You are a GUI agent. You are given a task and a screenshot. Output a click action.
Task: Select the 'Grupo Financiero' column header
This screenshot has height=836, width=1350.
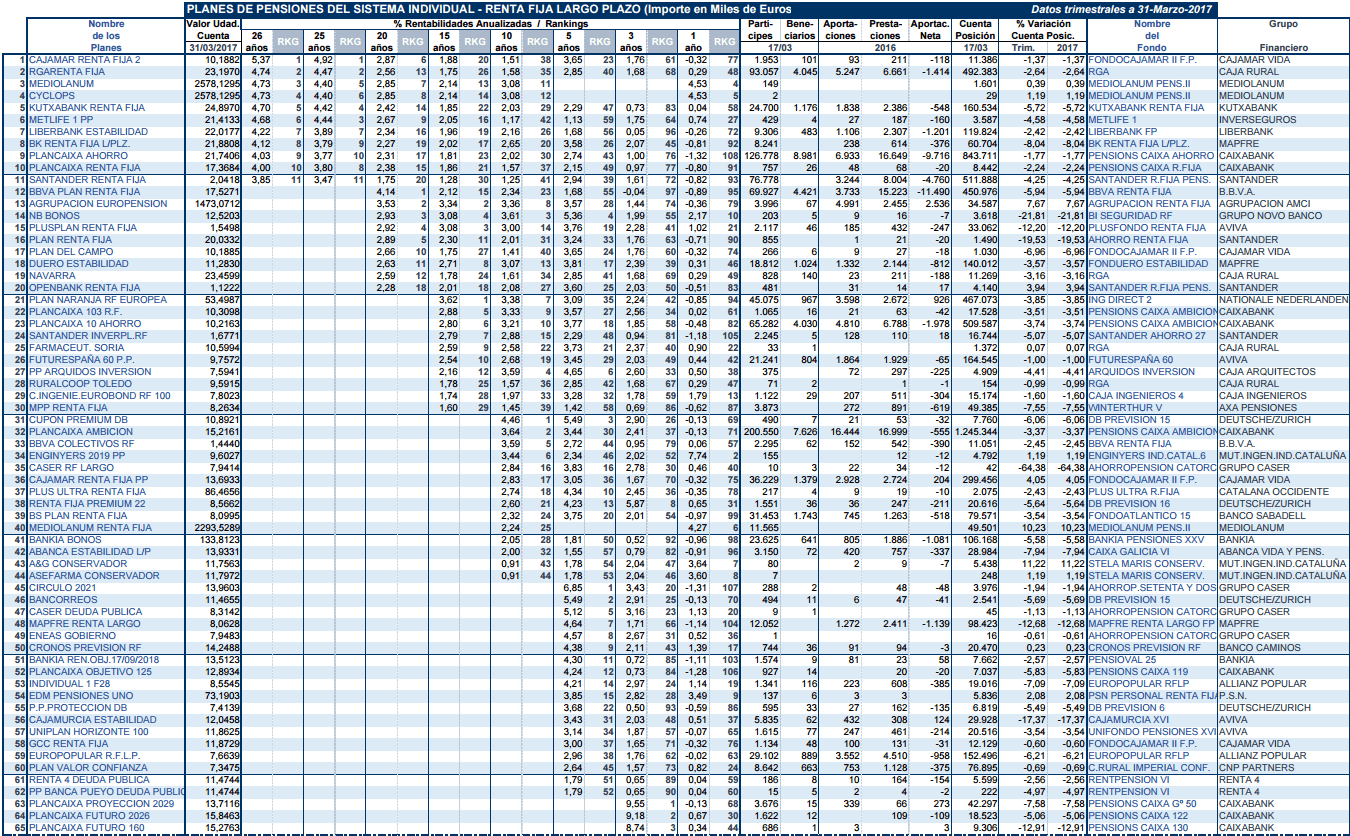coord(1283,35)
